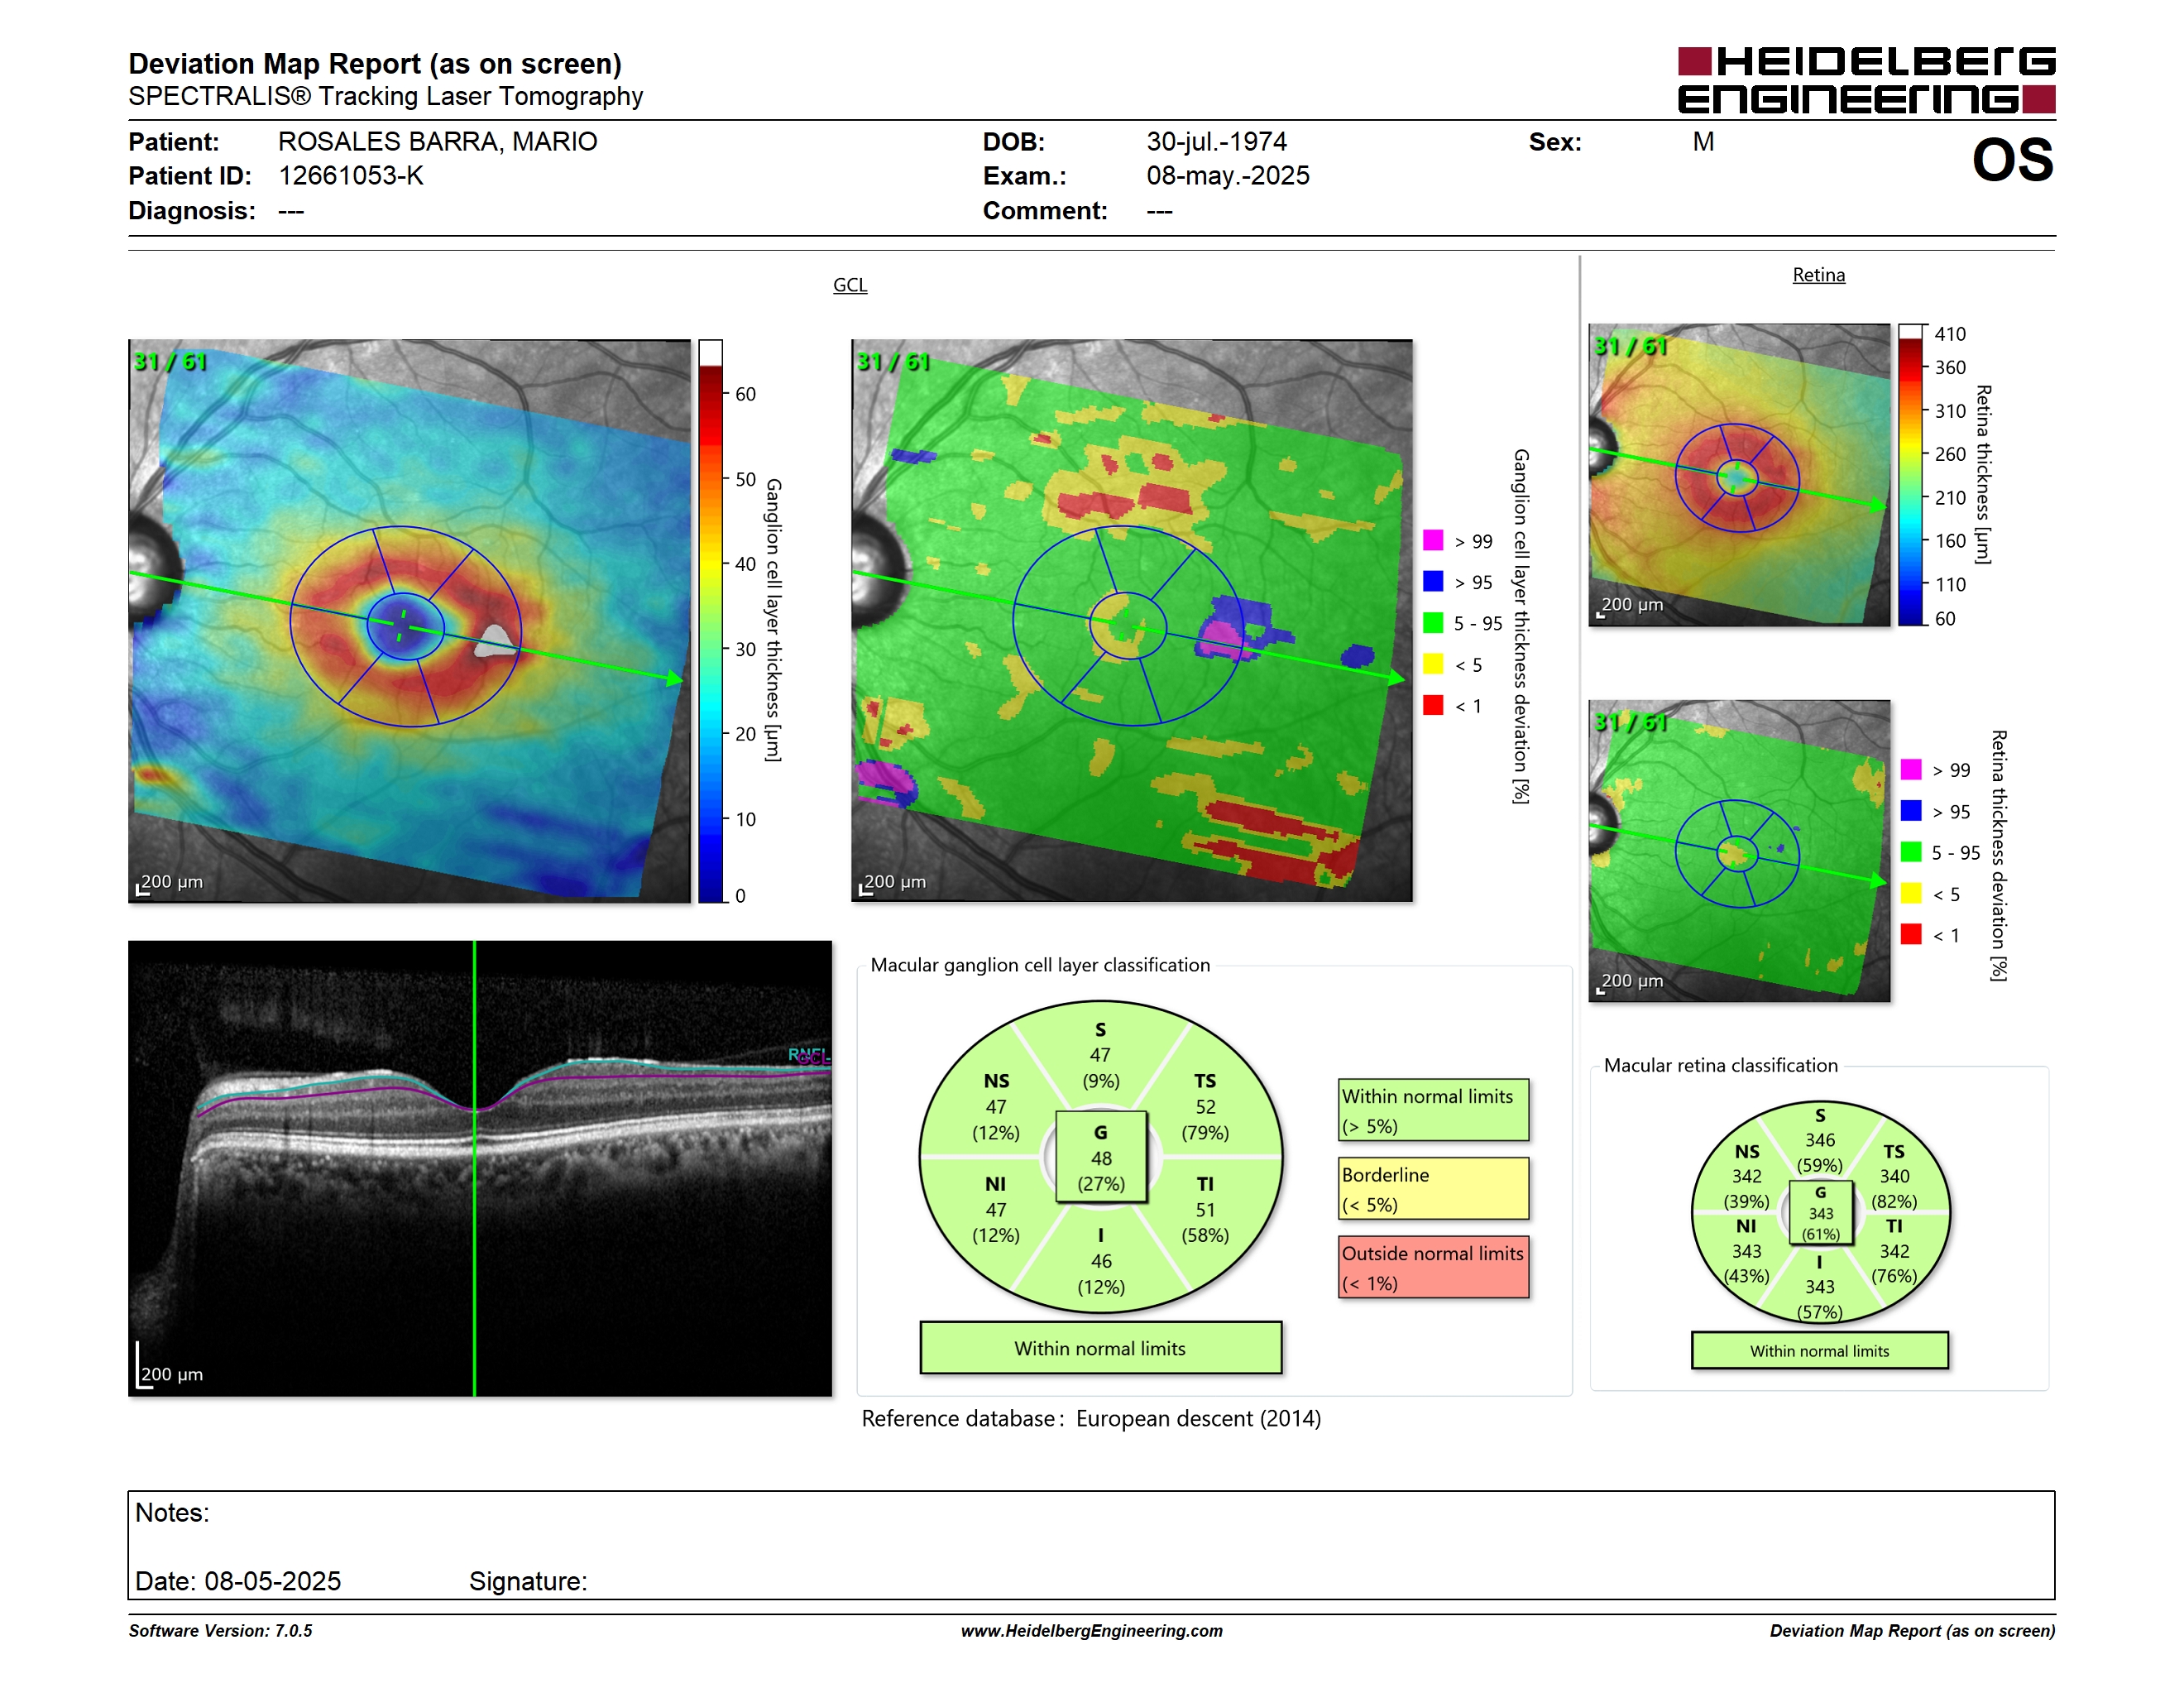This screenshot has height=1688, width=2184.
Task: Click the 'Within normal limits (> 5%)' legend box
Action: 1433,1110
